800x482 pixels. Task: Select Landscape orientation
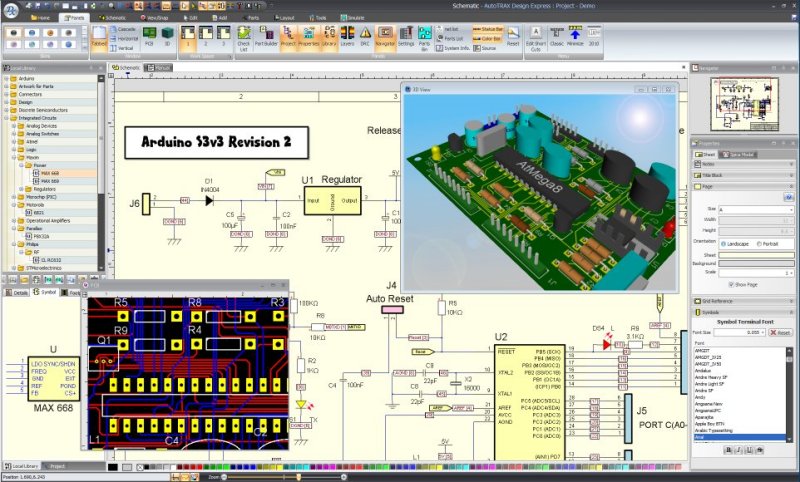click(x=735, y=244)
